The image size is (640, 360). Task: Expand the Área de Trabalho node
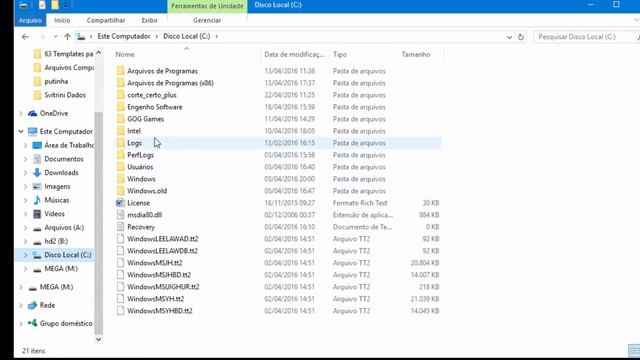[25, 145]
